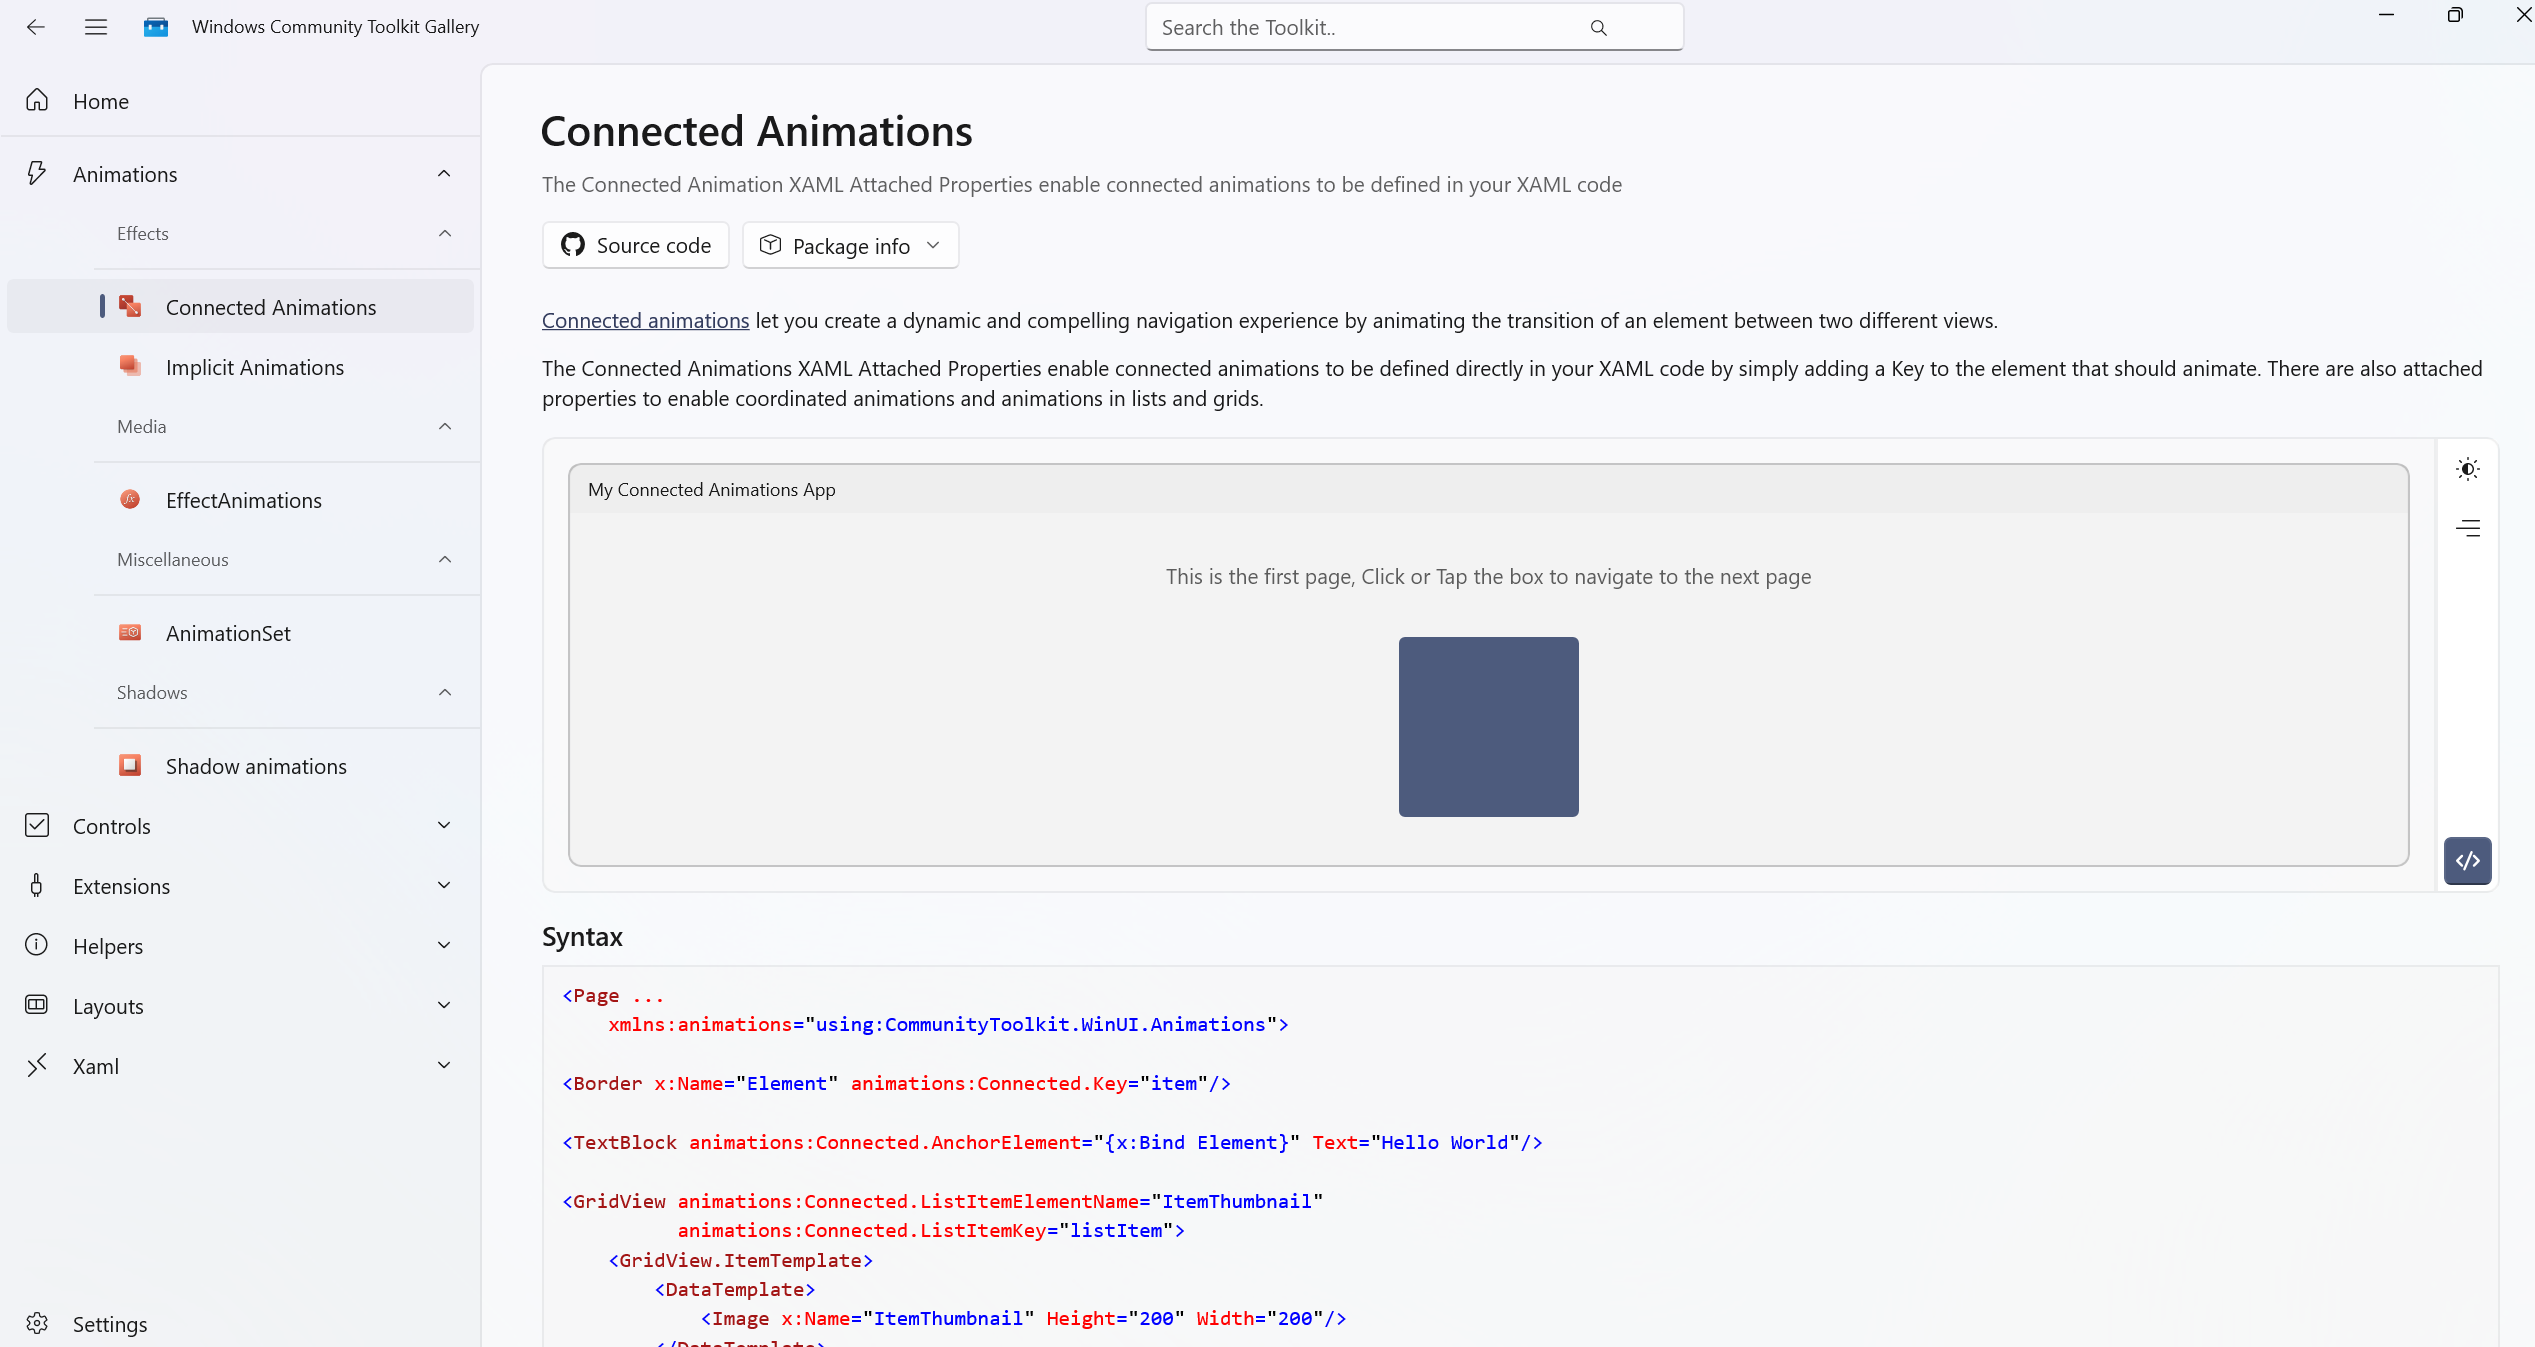Click the AnimationSet item icon
2535x1347 pixels.
pyautogui.click(x=130, y=632)
